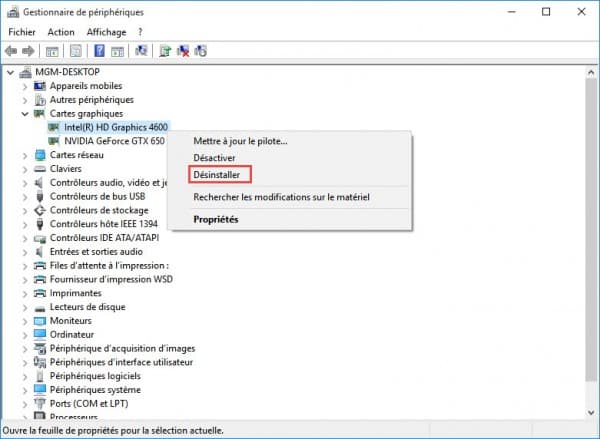Click Uninstall device red X icon
The height and width of the screenshot is (439, 600).
click(183, 51)
